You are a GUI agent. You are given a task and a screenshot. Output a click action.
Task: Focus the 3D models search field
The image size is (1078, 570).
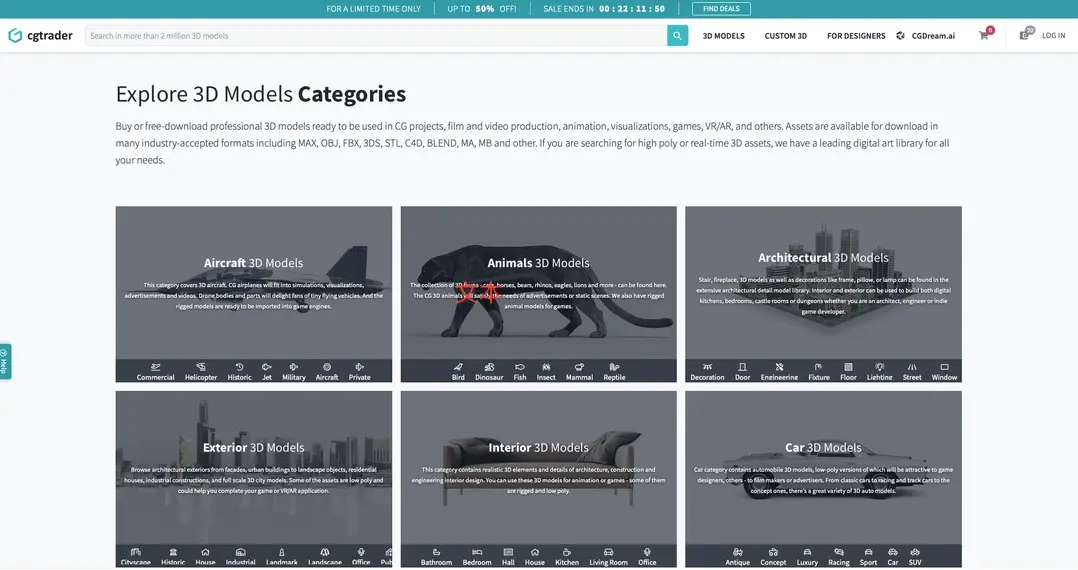pyautogui.click(x=375, y=36)
